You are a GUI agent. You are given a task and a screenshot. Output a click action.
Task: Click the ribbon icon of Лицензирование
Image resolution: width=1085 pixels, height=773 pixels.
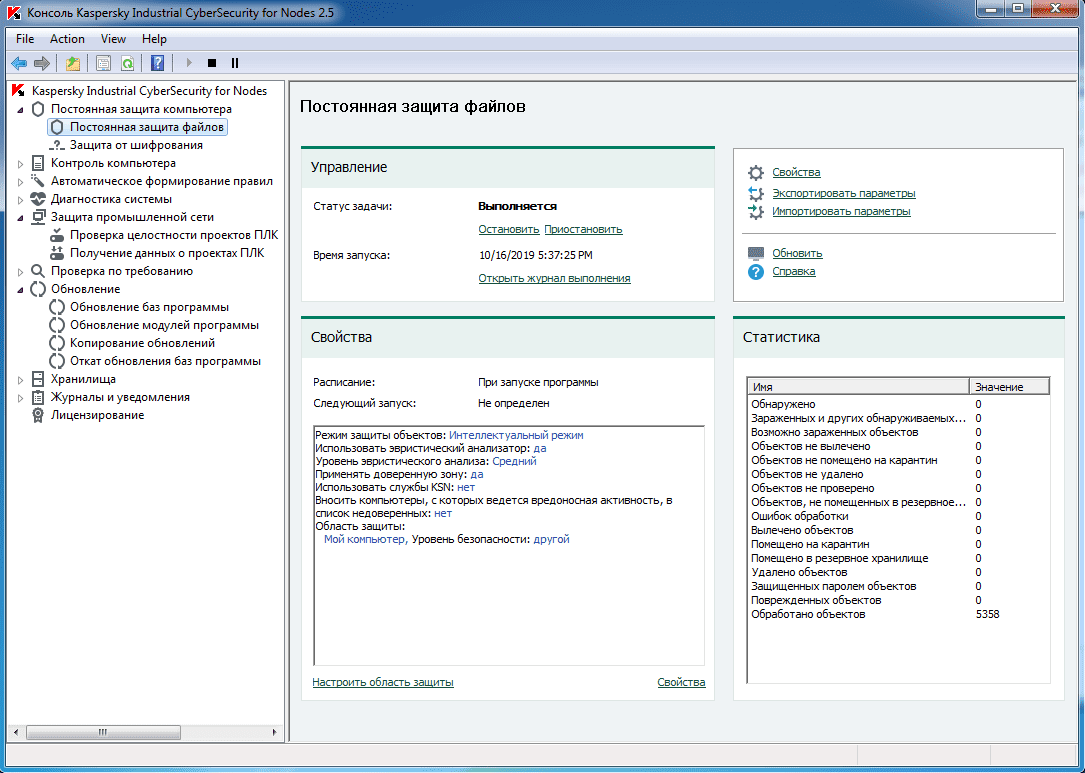coord(38,415)
